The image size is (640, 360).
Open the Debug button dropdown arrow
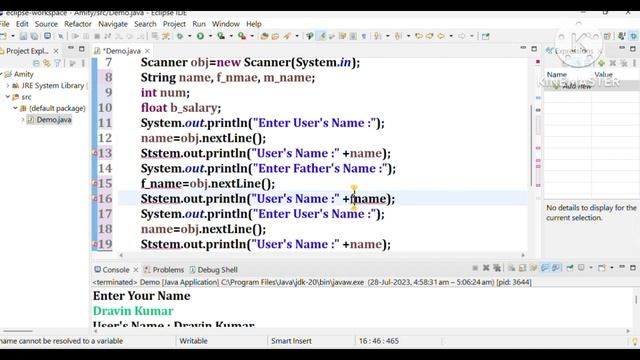click(190, 36)
